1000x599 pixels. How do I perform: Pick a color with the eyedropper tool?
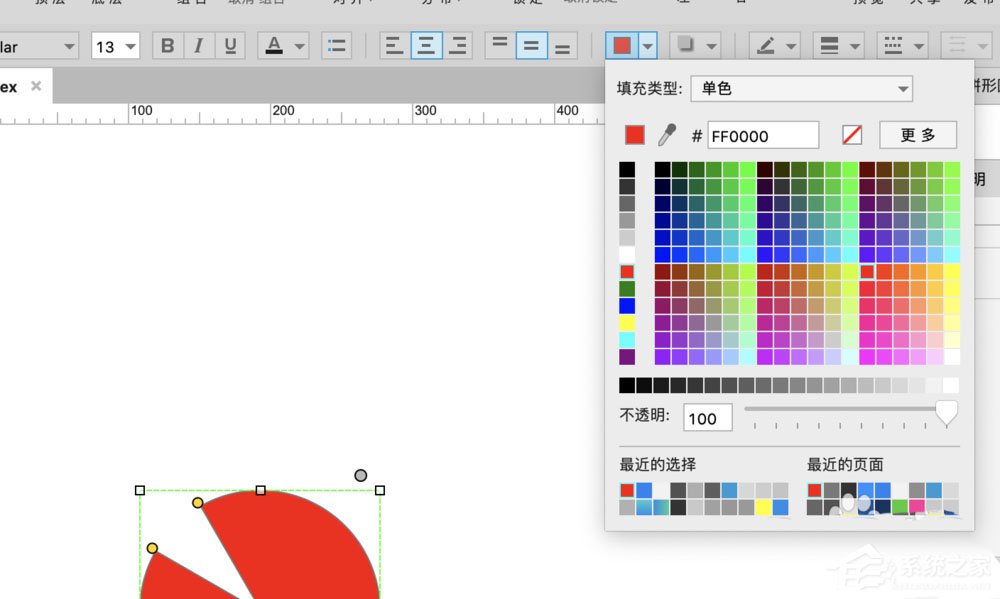coord(666,135)
